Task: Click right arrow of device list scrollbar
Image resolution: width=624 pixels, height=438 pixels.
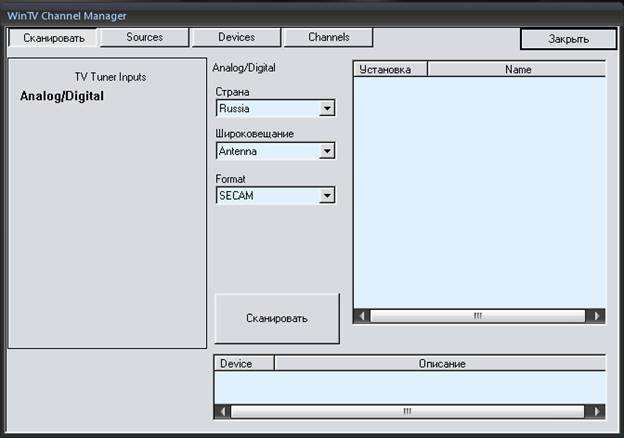Action: click(x=596, y=411)
